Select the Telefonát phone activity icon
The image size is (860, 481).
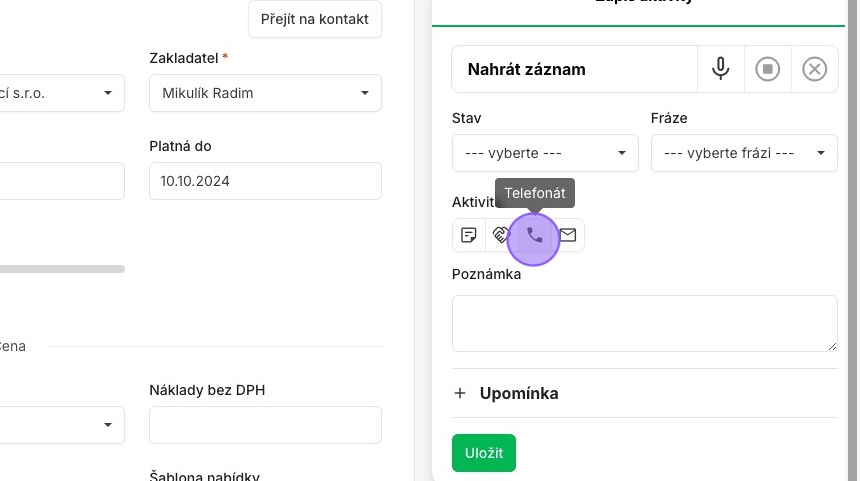click(x=534, y=235)
